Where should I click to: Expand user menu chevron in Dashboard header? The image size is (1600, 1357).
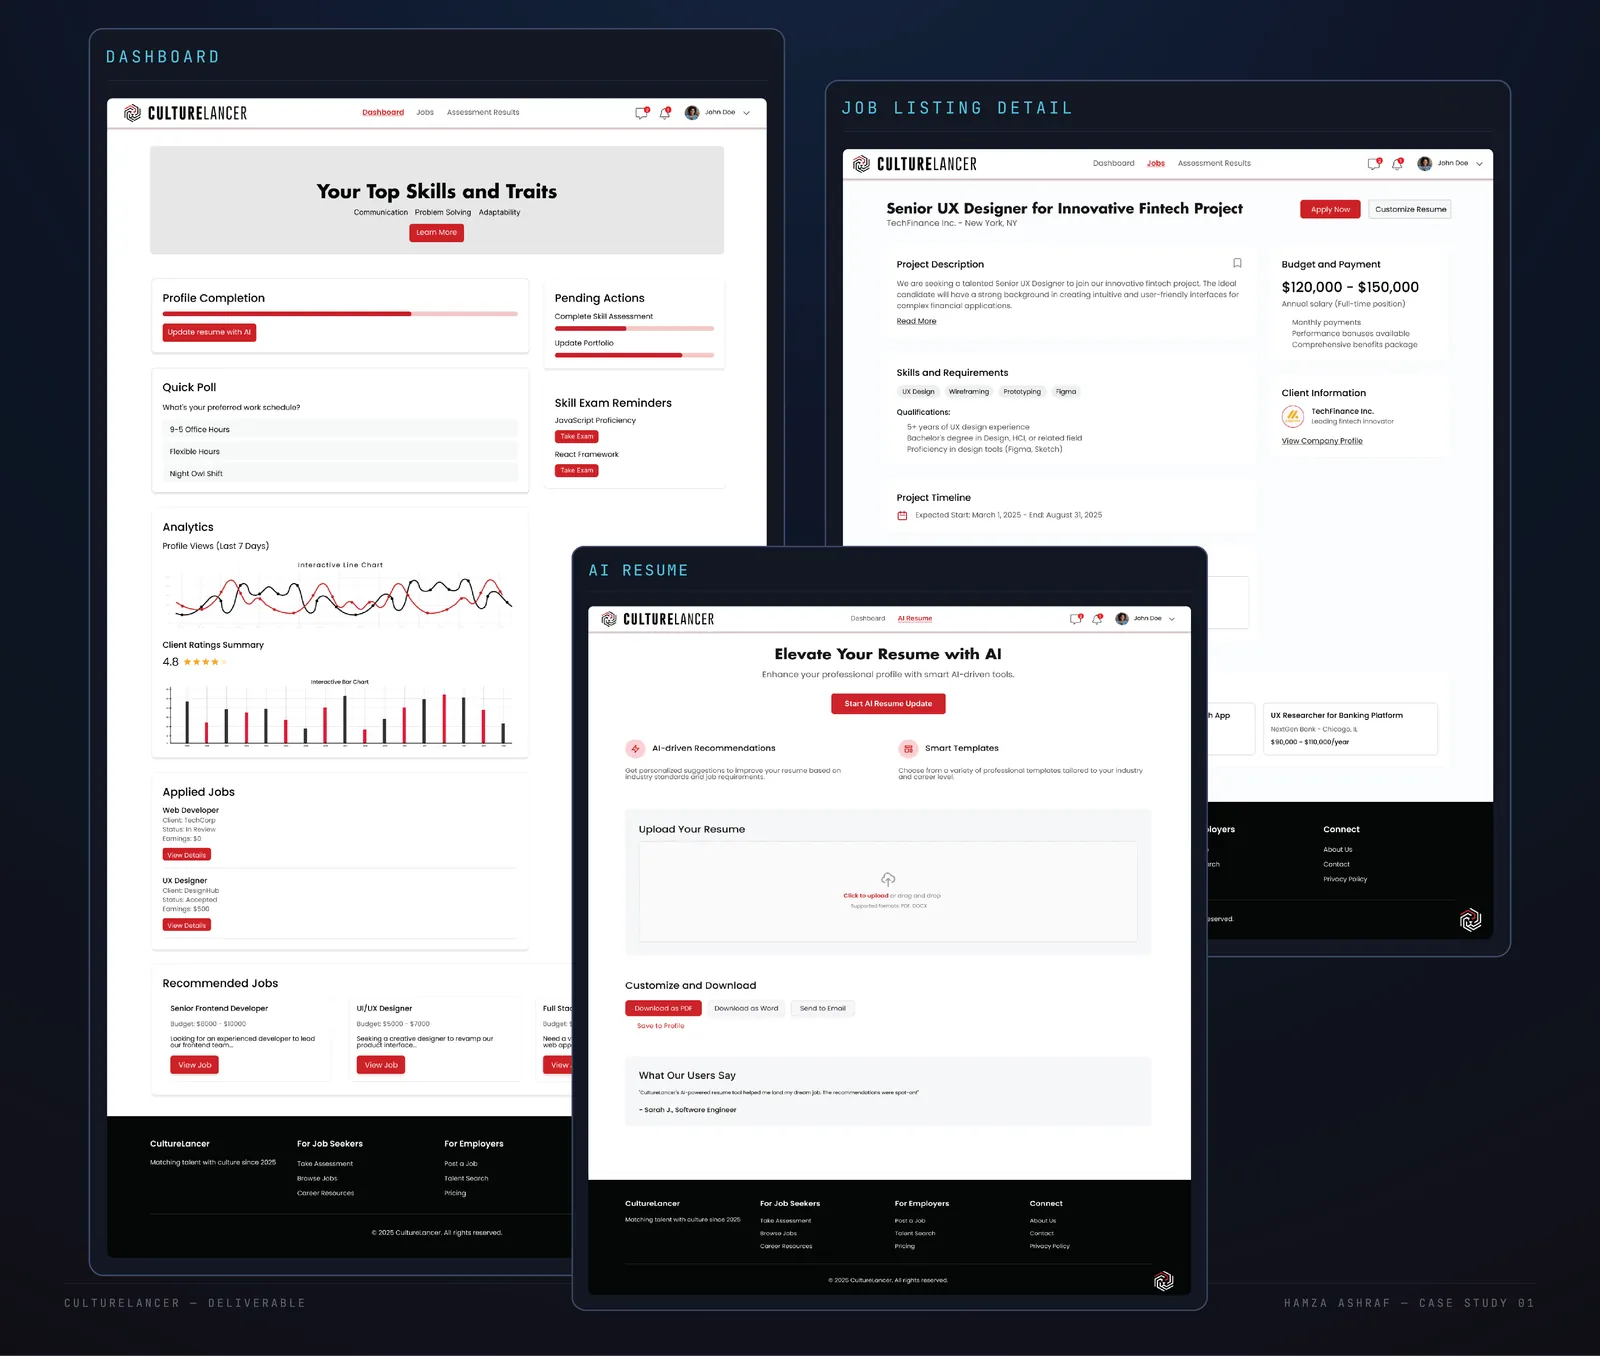pyautogui.click(x=746, y=113)
